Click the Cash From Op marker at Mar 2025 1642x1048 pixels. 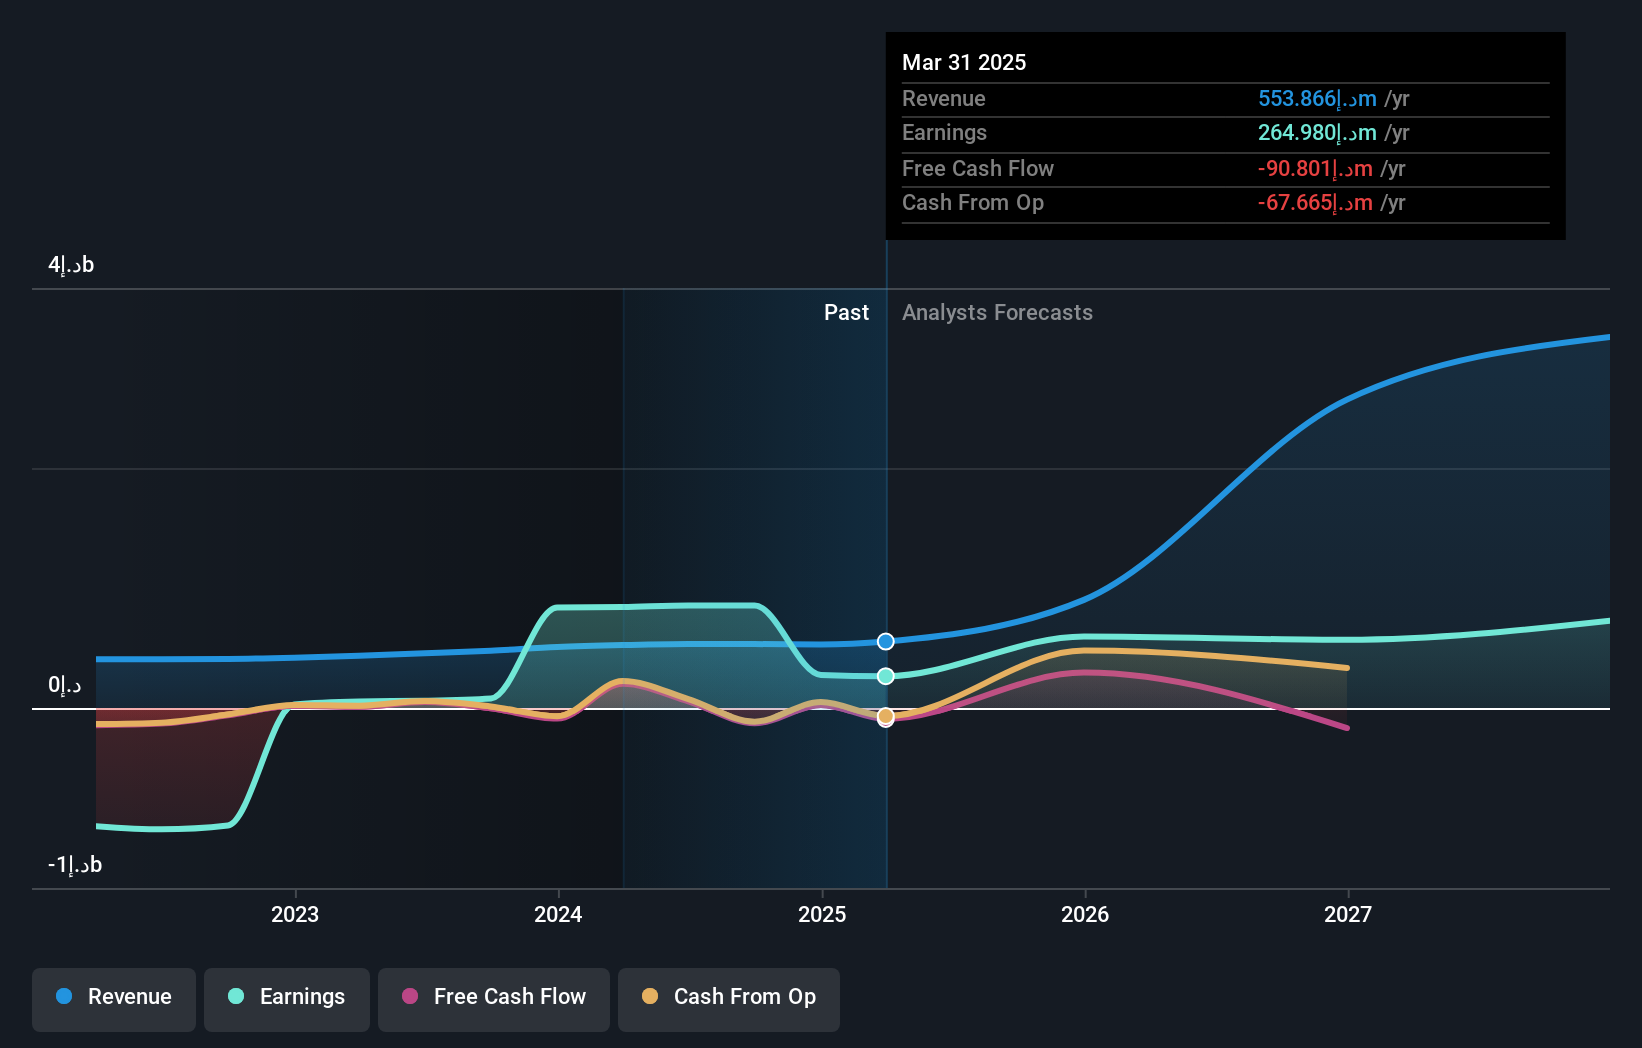pos(886,716)
